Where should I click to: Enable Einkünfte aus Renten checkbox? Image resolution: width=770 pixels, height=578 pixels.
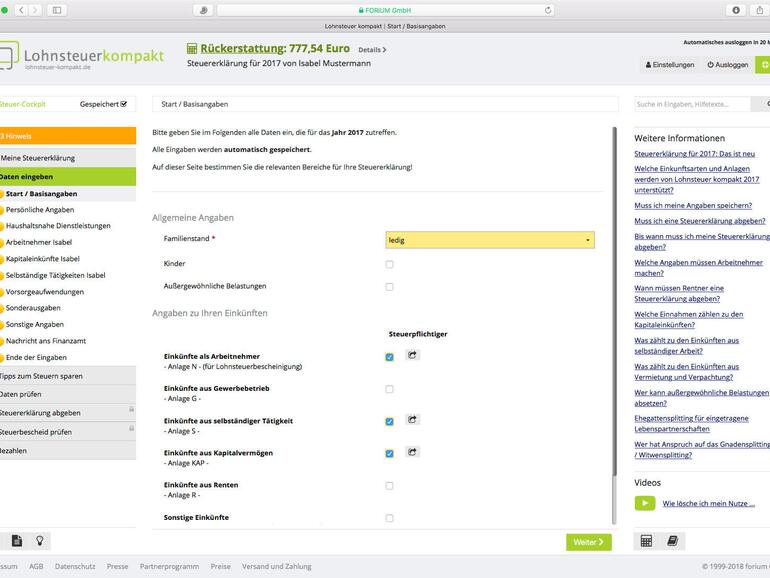[x=389, y=486]
